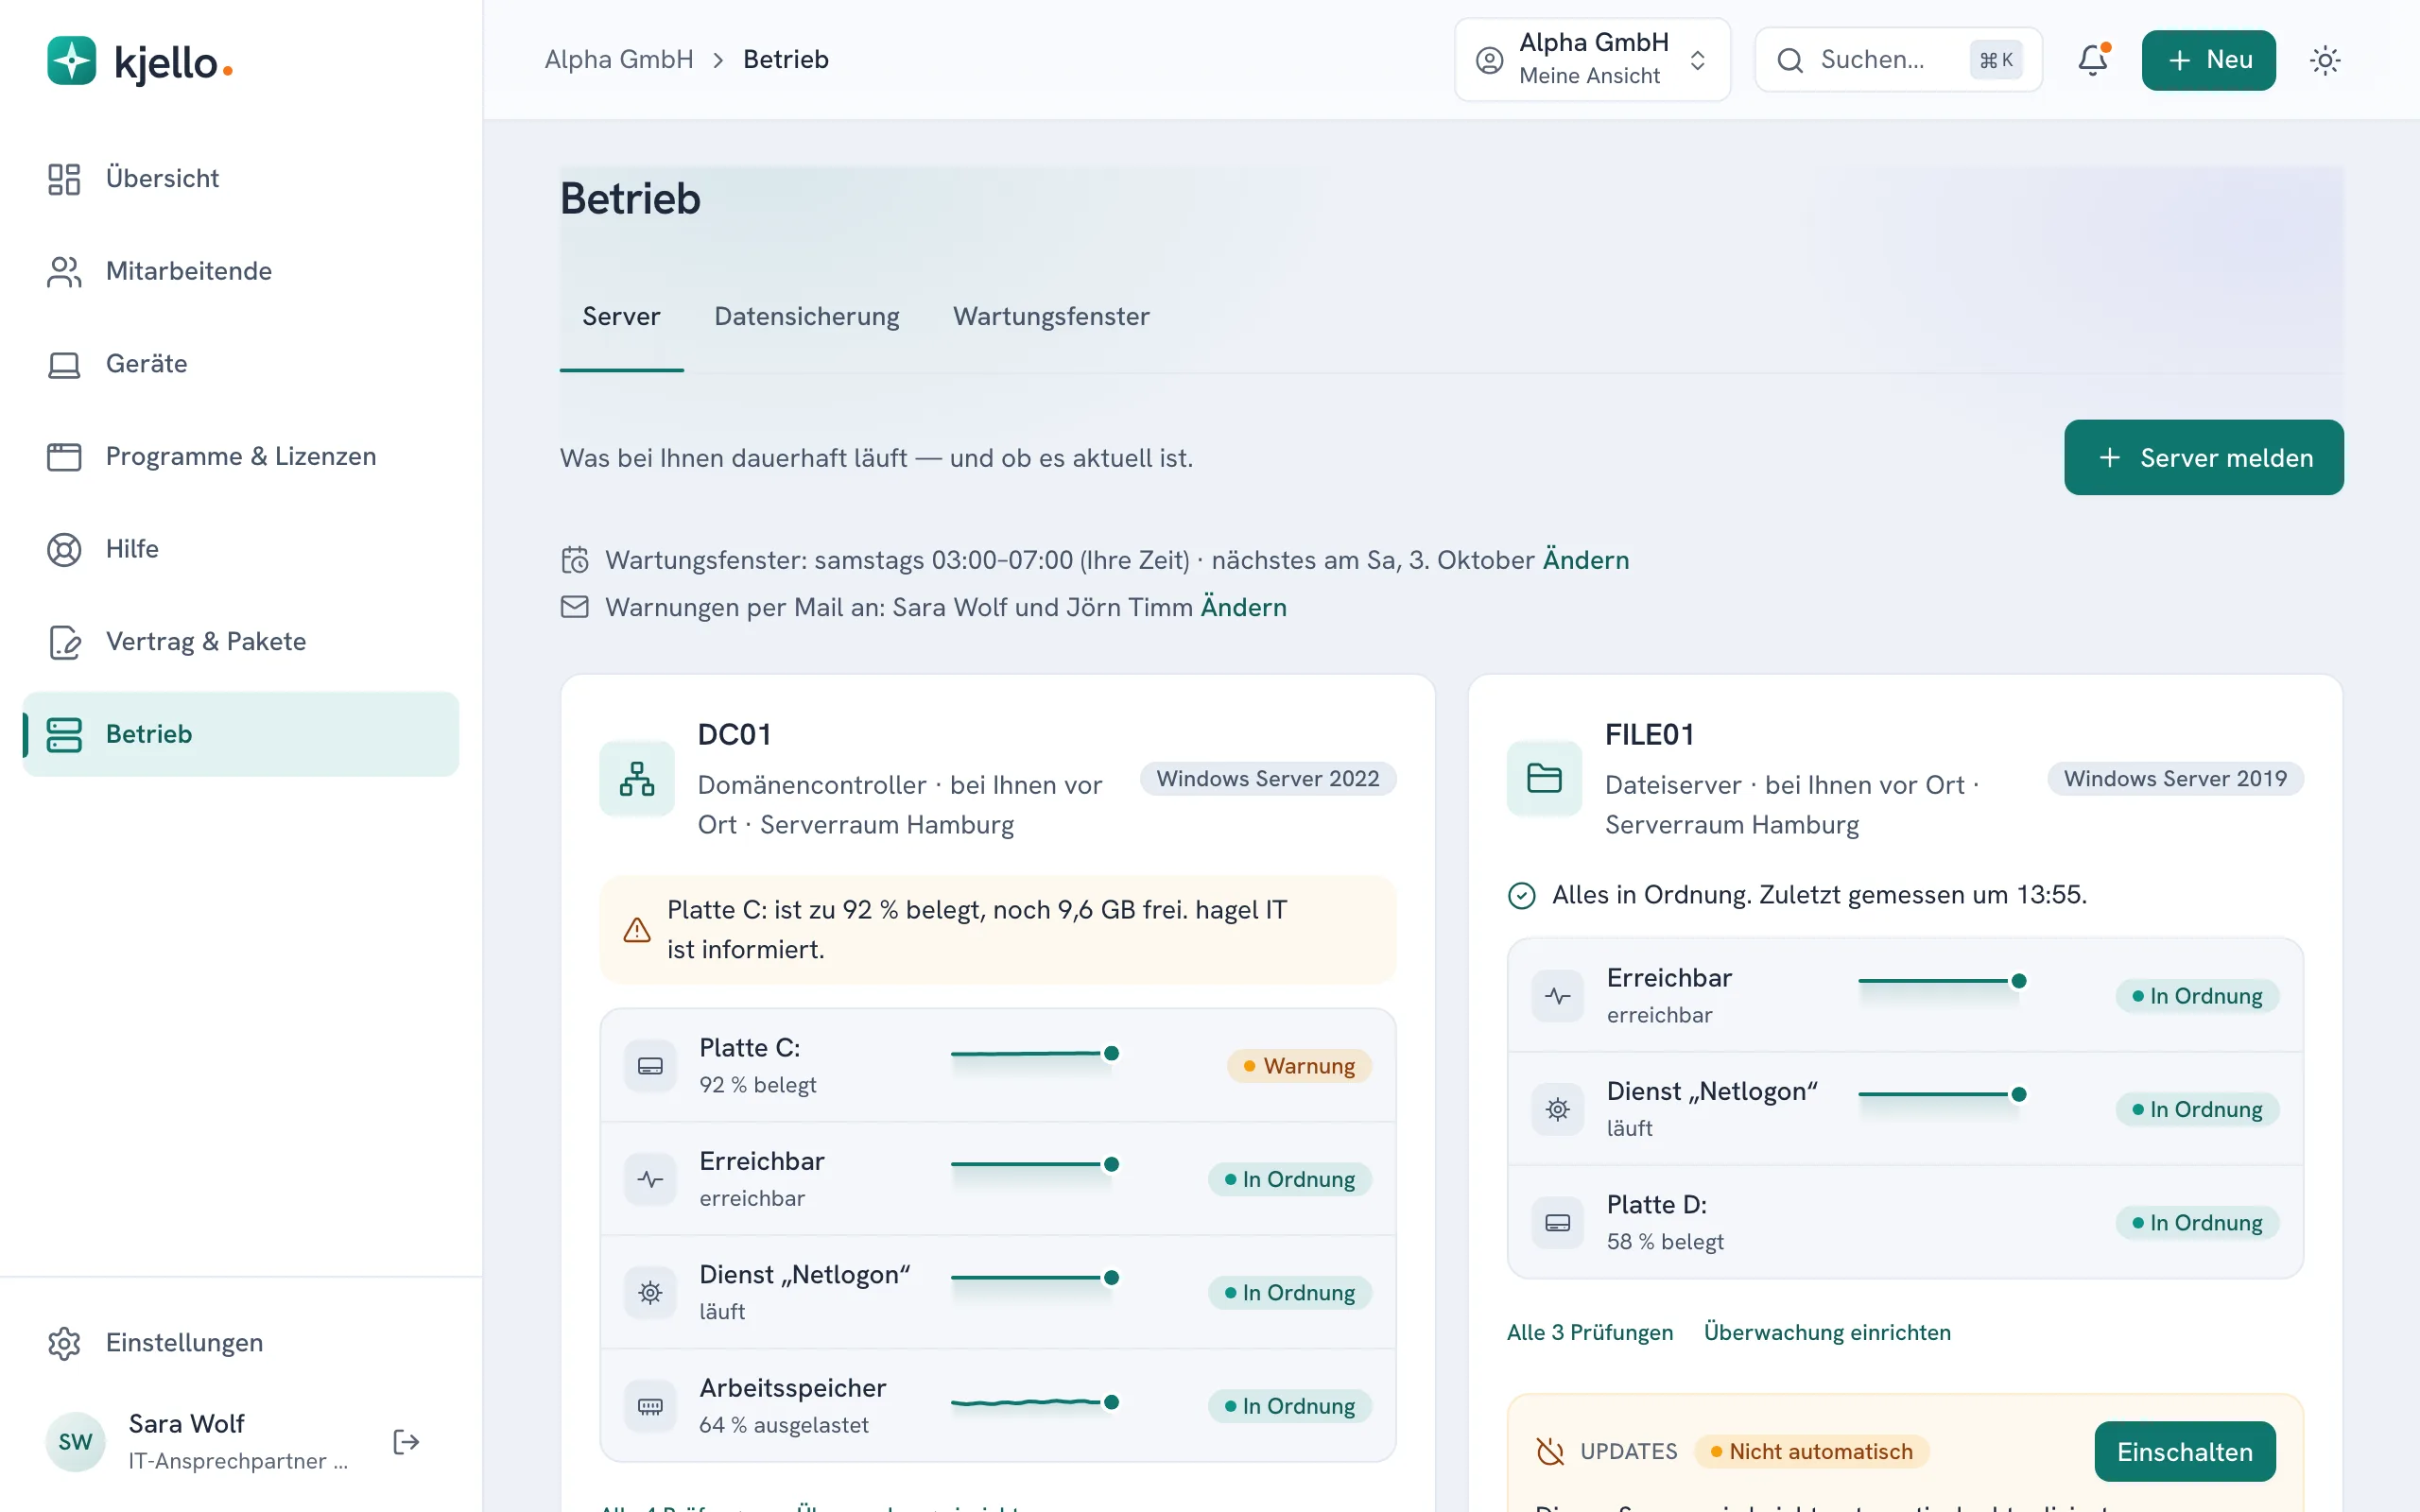Image resolution: width=2420 pixels, height=1512 pixels.
Task: Click the updates-off icon beside UPDATES
Action: [1550, 1451]
